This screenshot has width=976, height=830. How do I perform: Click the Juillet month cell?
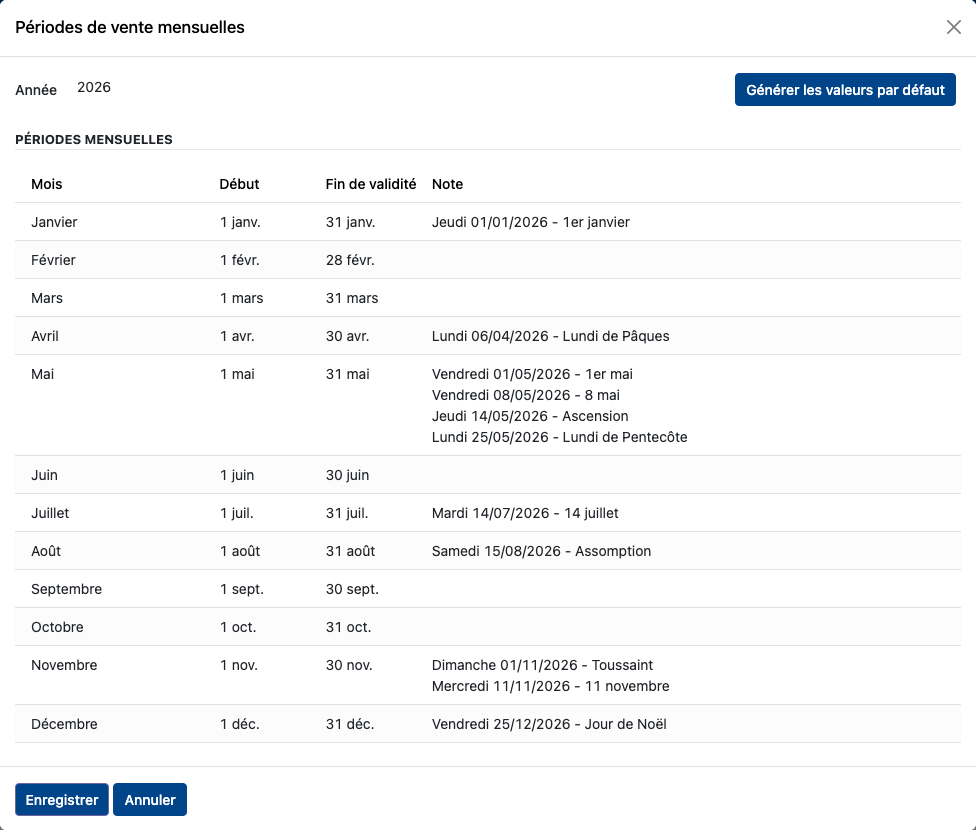click(x=50, y=513)
